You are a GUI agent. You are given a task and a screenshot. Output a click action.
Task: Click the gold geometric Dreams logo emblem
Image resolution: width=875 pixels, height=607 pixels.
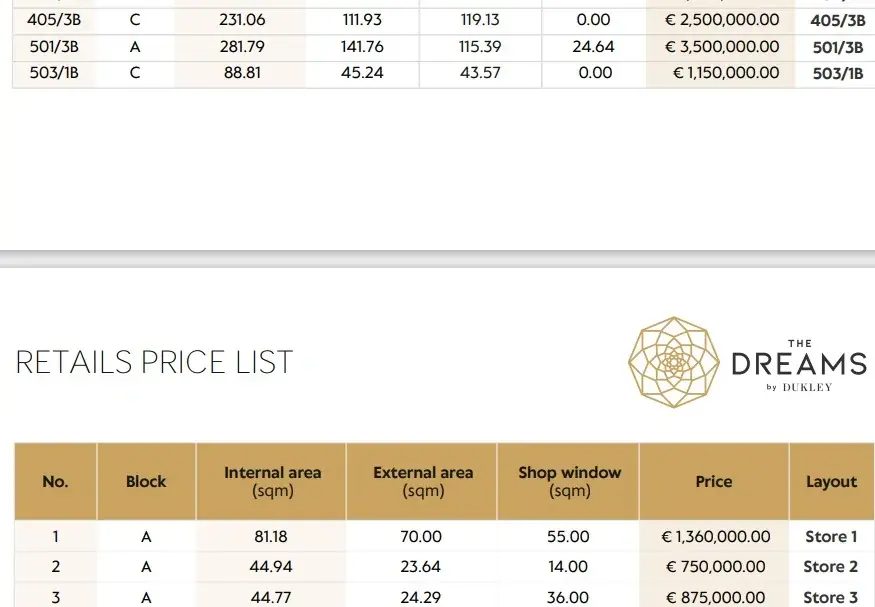673,362
